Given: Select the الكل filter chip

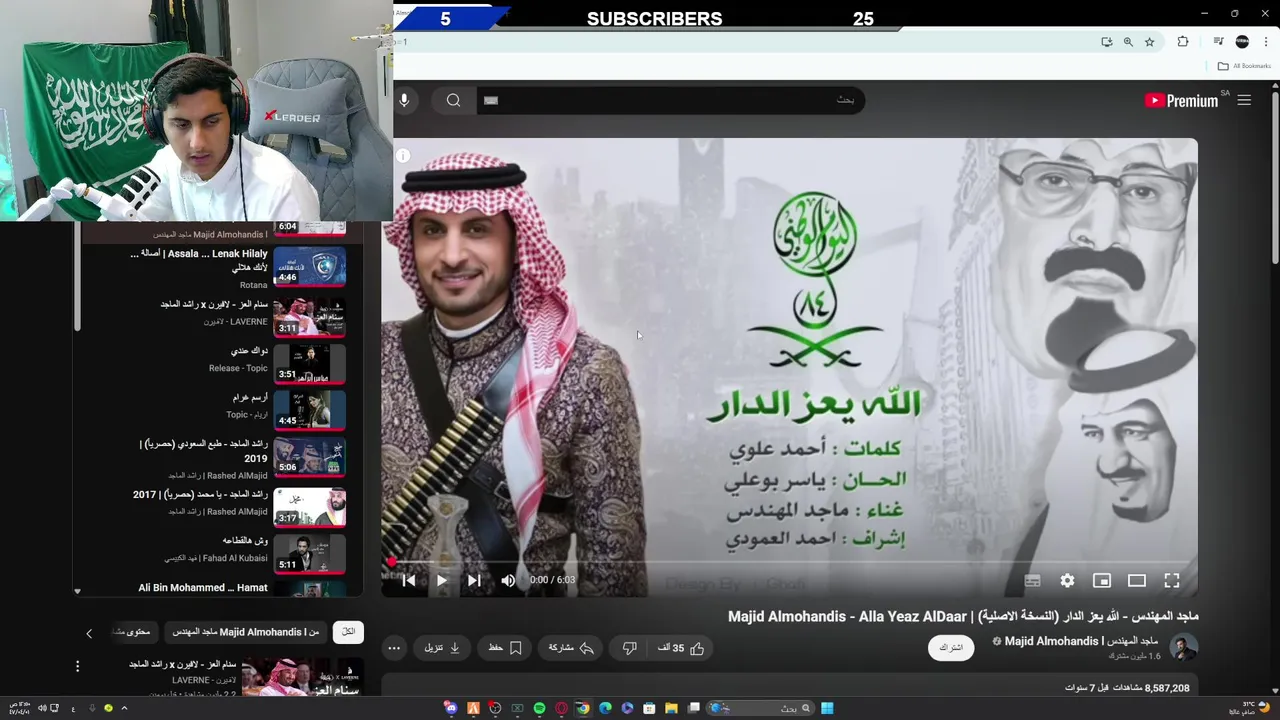Looking at the screenshot, I should pos(348,632).
